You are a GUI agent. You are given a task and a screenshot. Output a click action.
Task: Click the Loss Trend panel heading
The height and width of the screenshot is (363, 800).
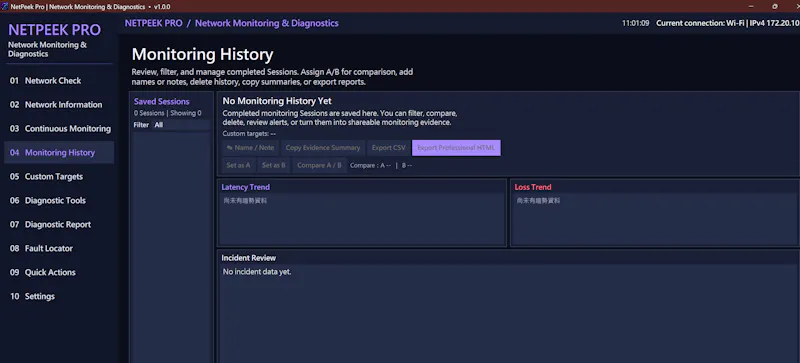click(x=533, y=187)
